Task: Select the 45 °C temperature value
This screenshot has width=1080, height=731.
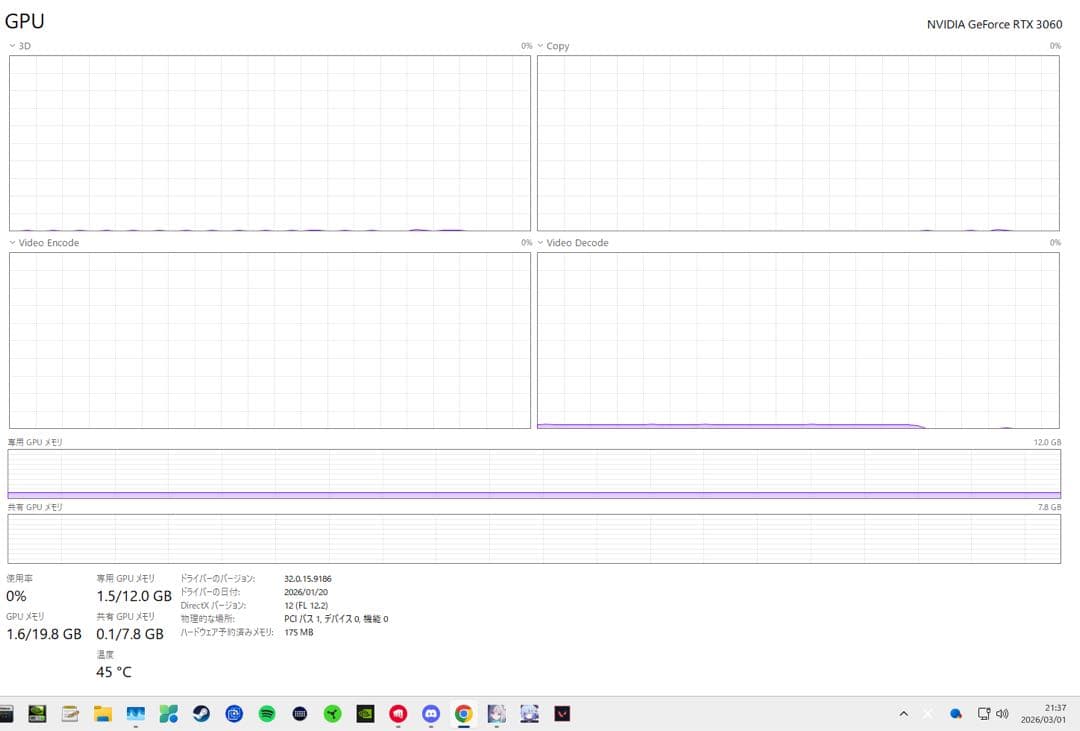Action: pos(114,672)
